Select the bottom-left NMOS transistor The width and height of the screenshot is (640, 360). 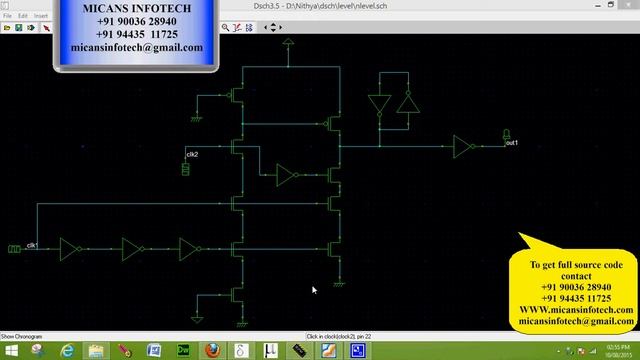point(238,294)
